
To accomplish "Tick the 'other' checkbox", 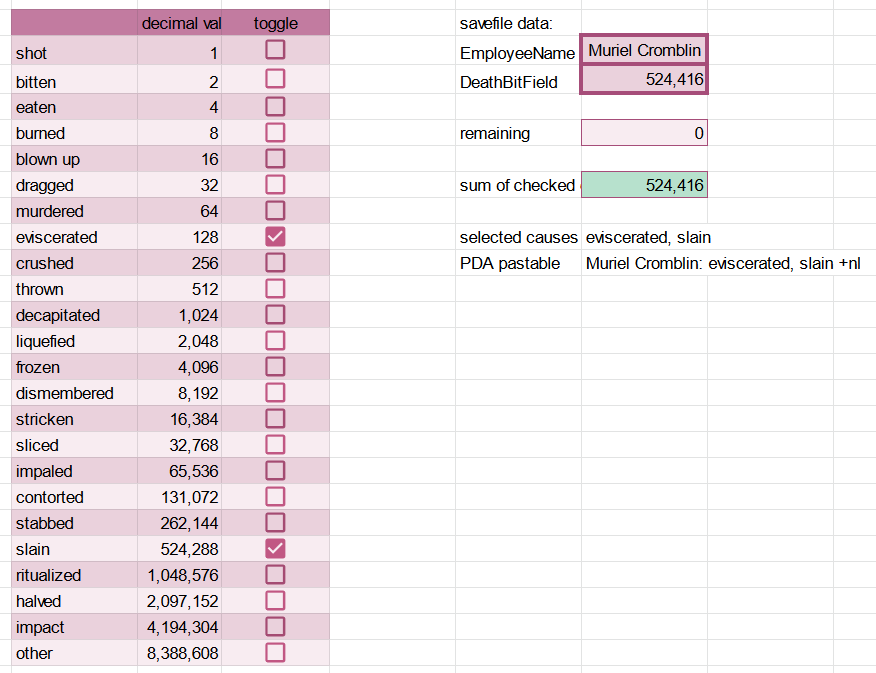I will click(x=275, y=653).
